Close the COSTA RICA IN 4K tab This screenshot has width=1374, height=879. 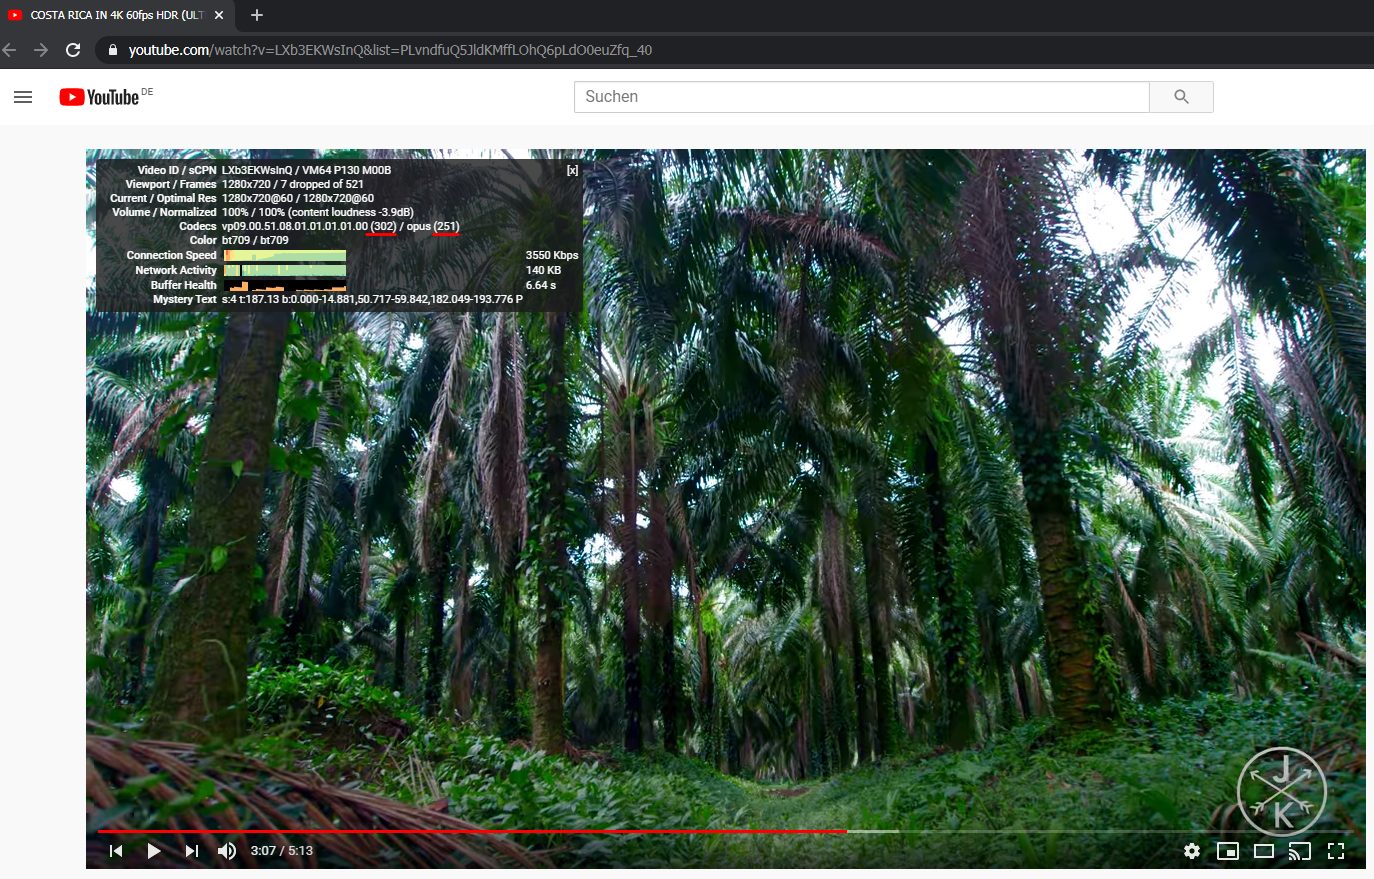click(219, 15)
